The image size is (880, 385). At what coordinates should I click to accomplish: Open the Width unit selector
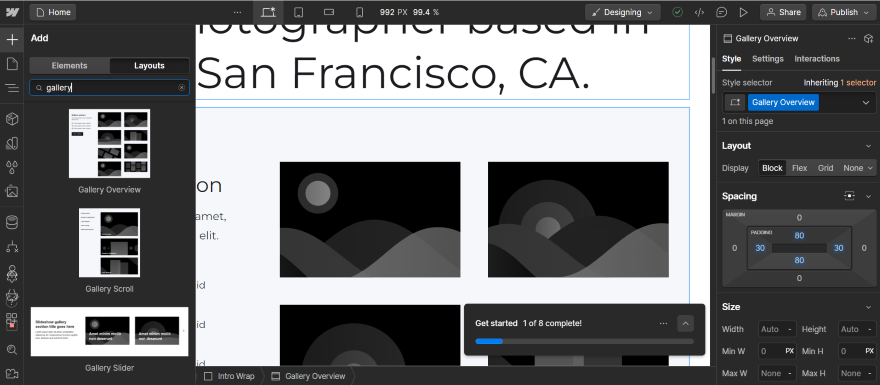pos(790,329)
